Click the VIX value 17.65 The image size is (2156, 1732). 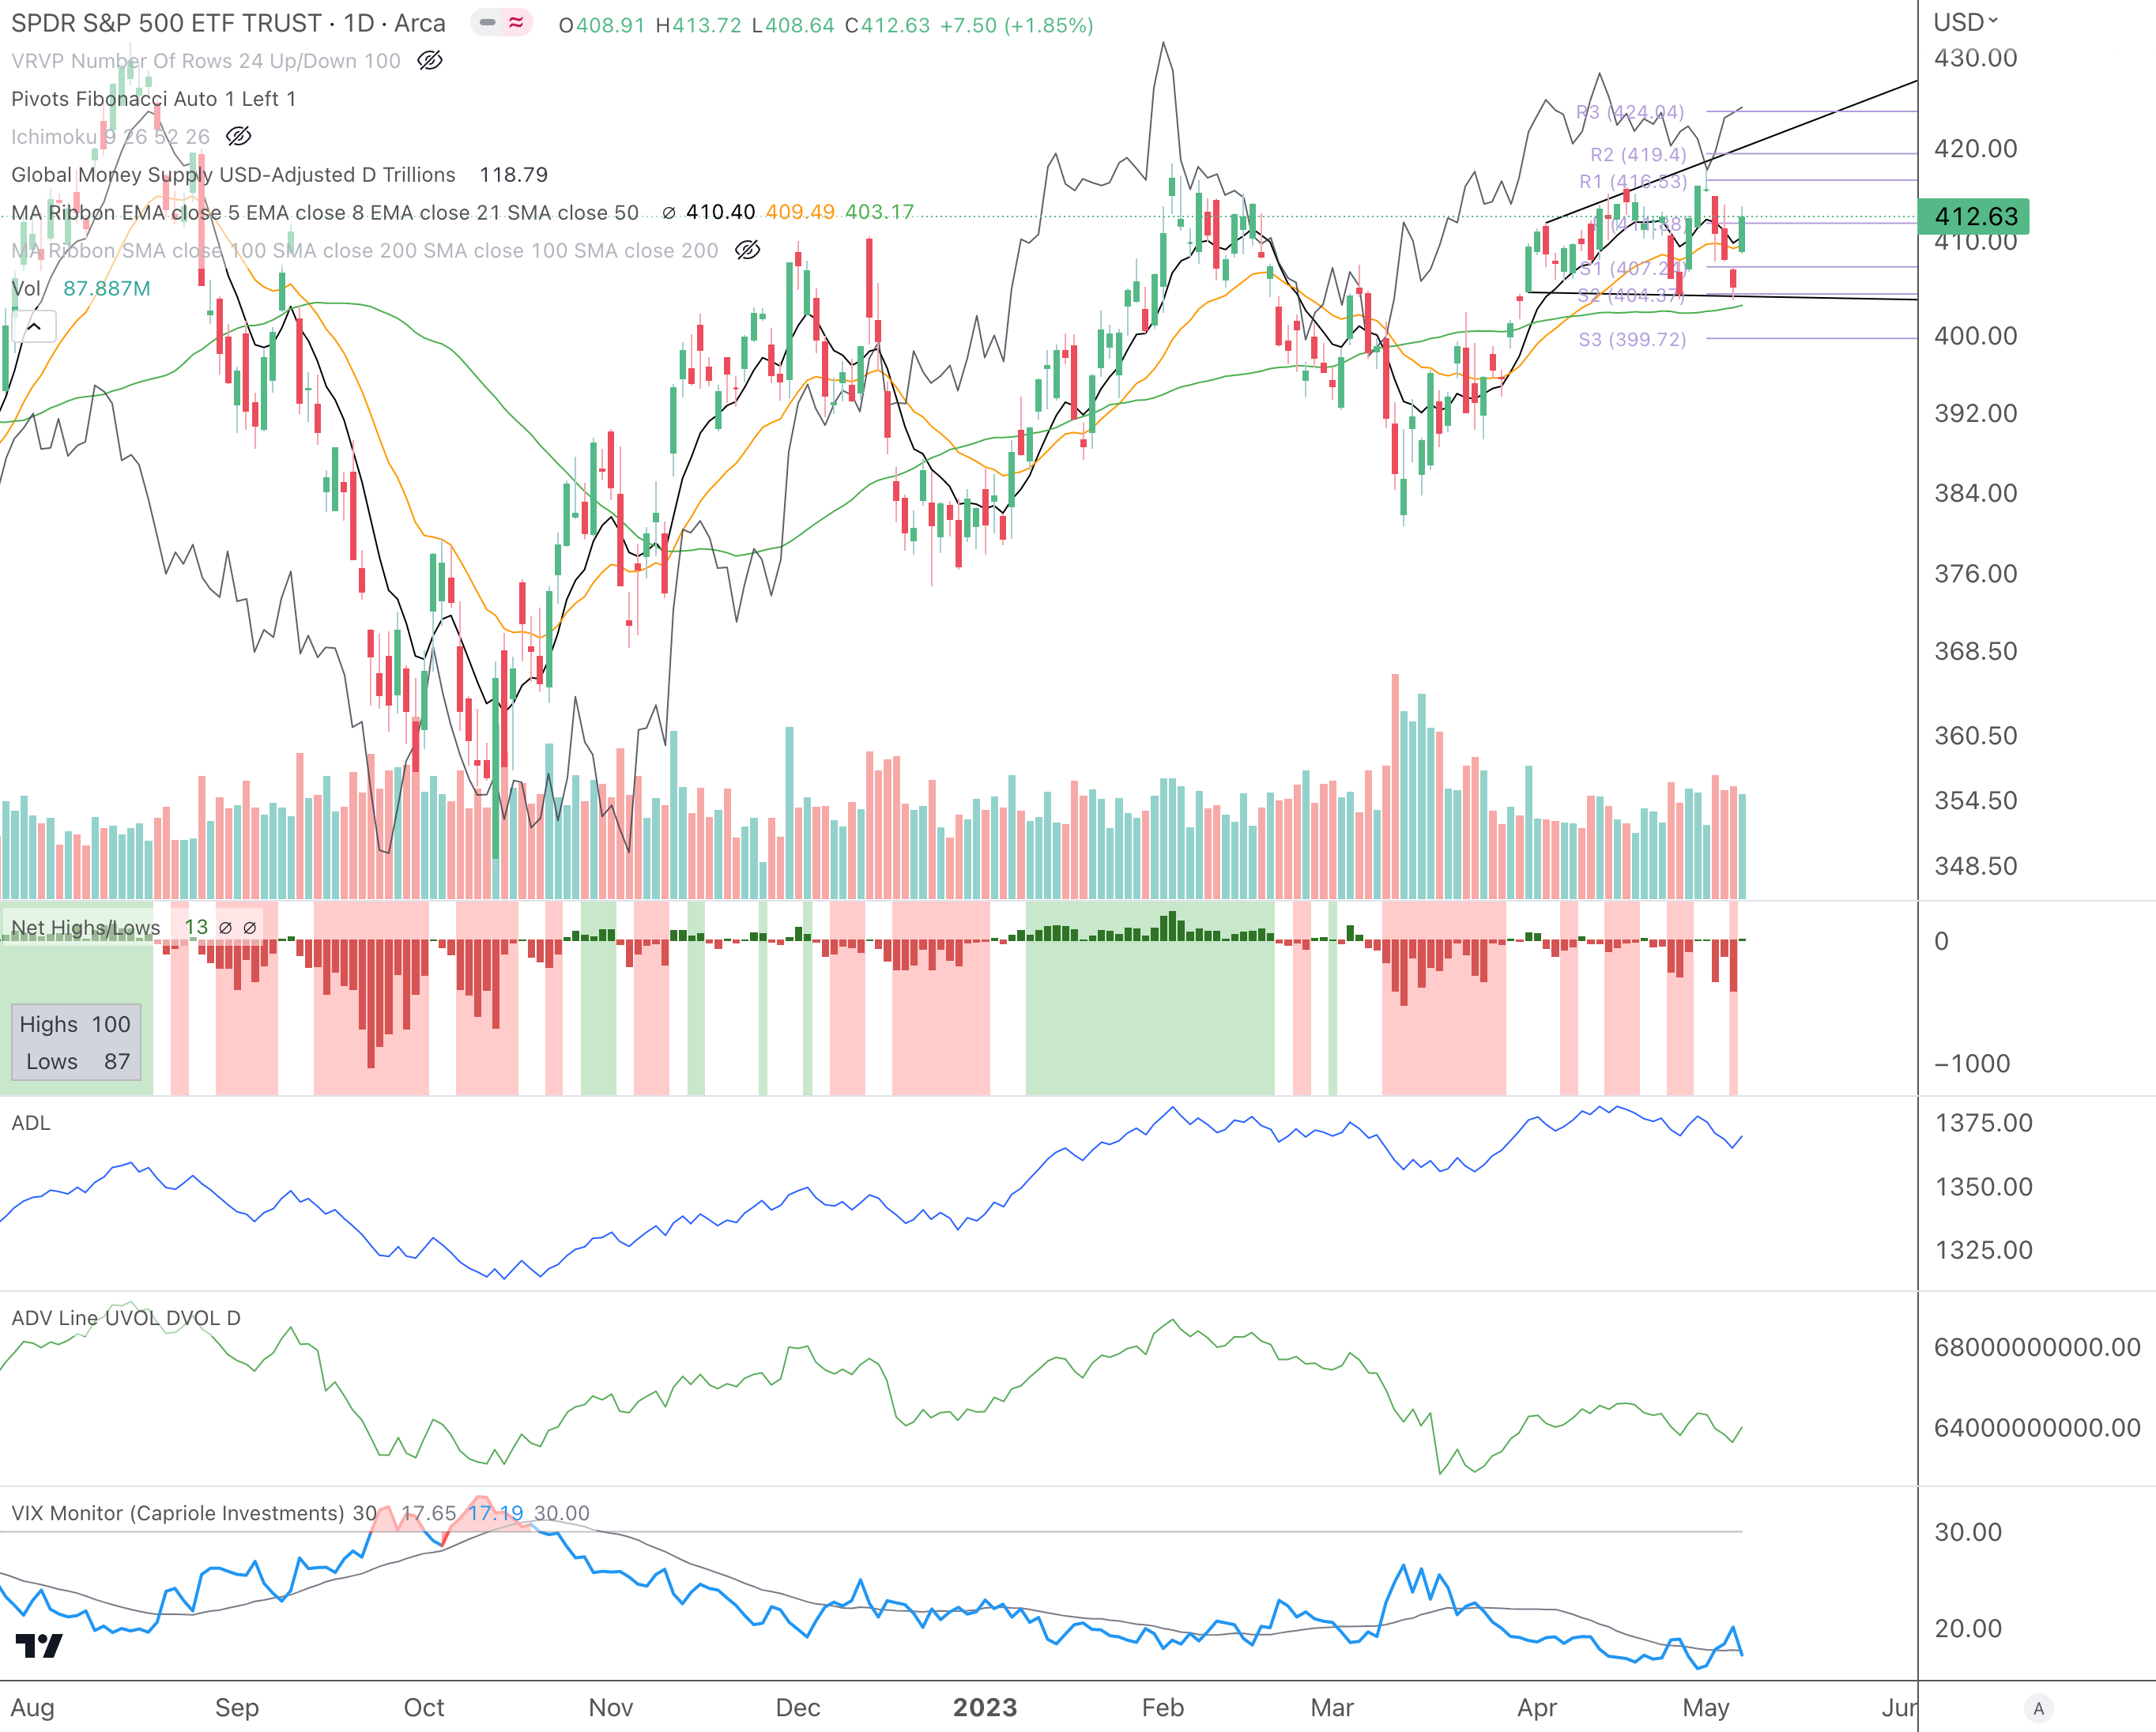pos(429,1513)
